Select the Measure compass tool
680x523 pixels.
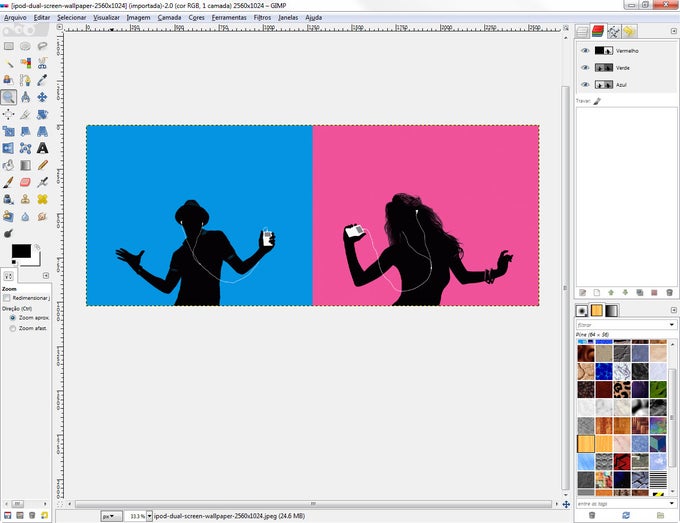coord(26,97)
